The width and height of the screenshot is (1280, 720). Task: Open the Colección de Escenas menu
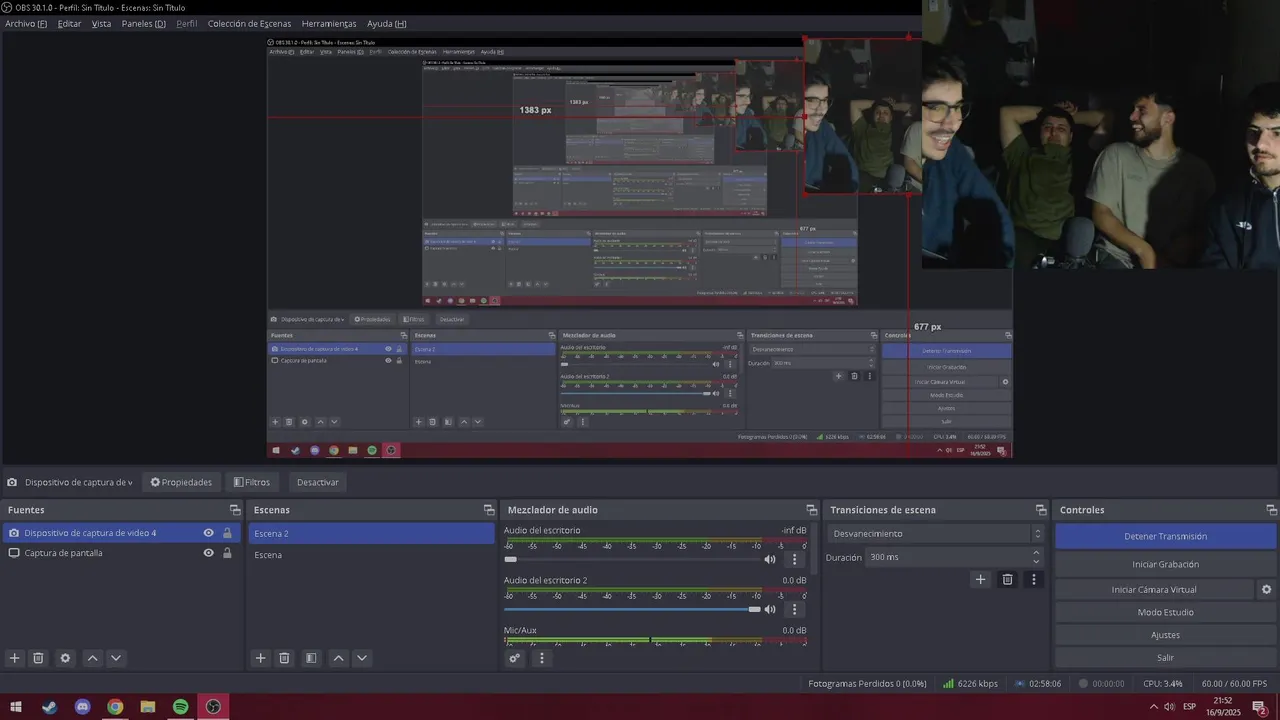pyautogui.click(x=249, y=23)
